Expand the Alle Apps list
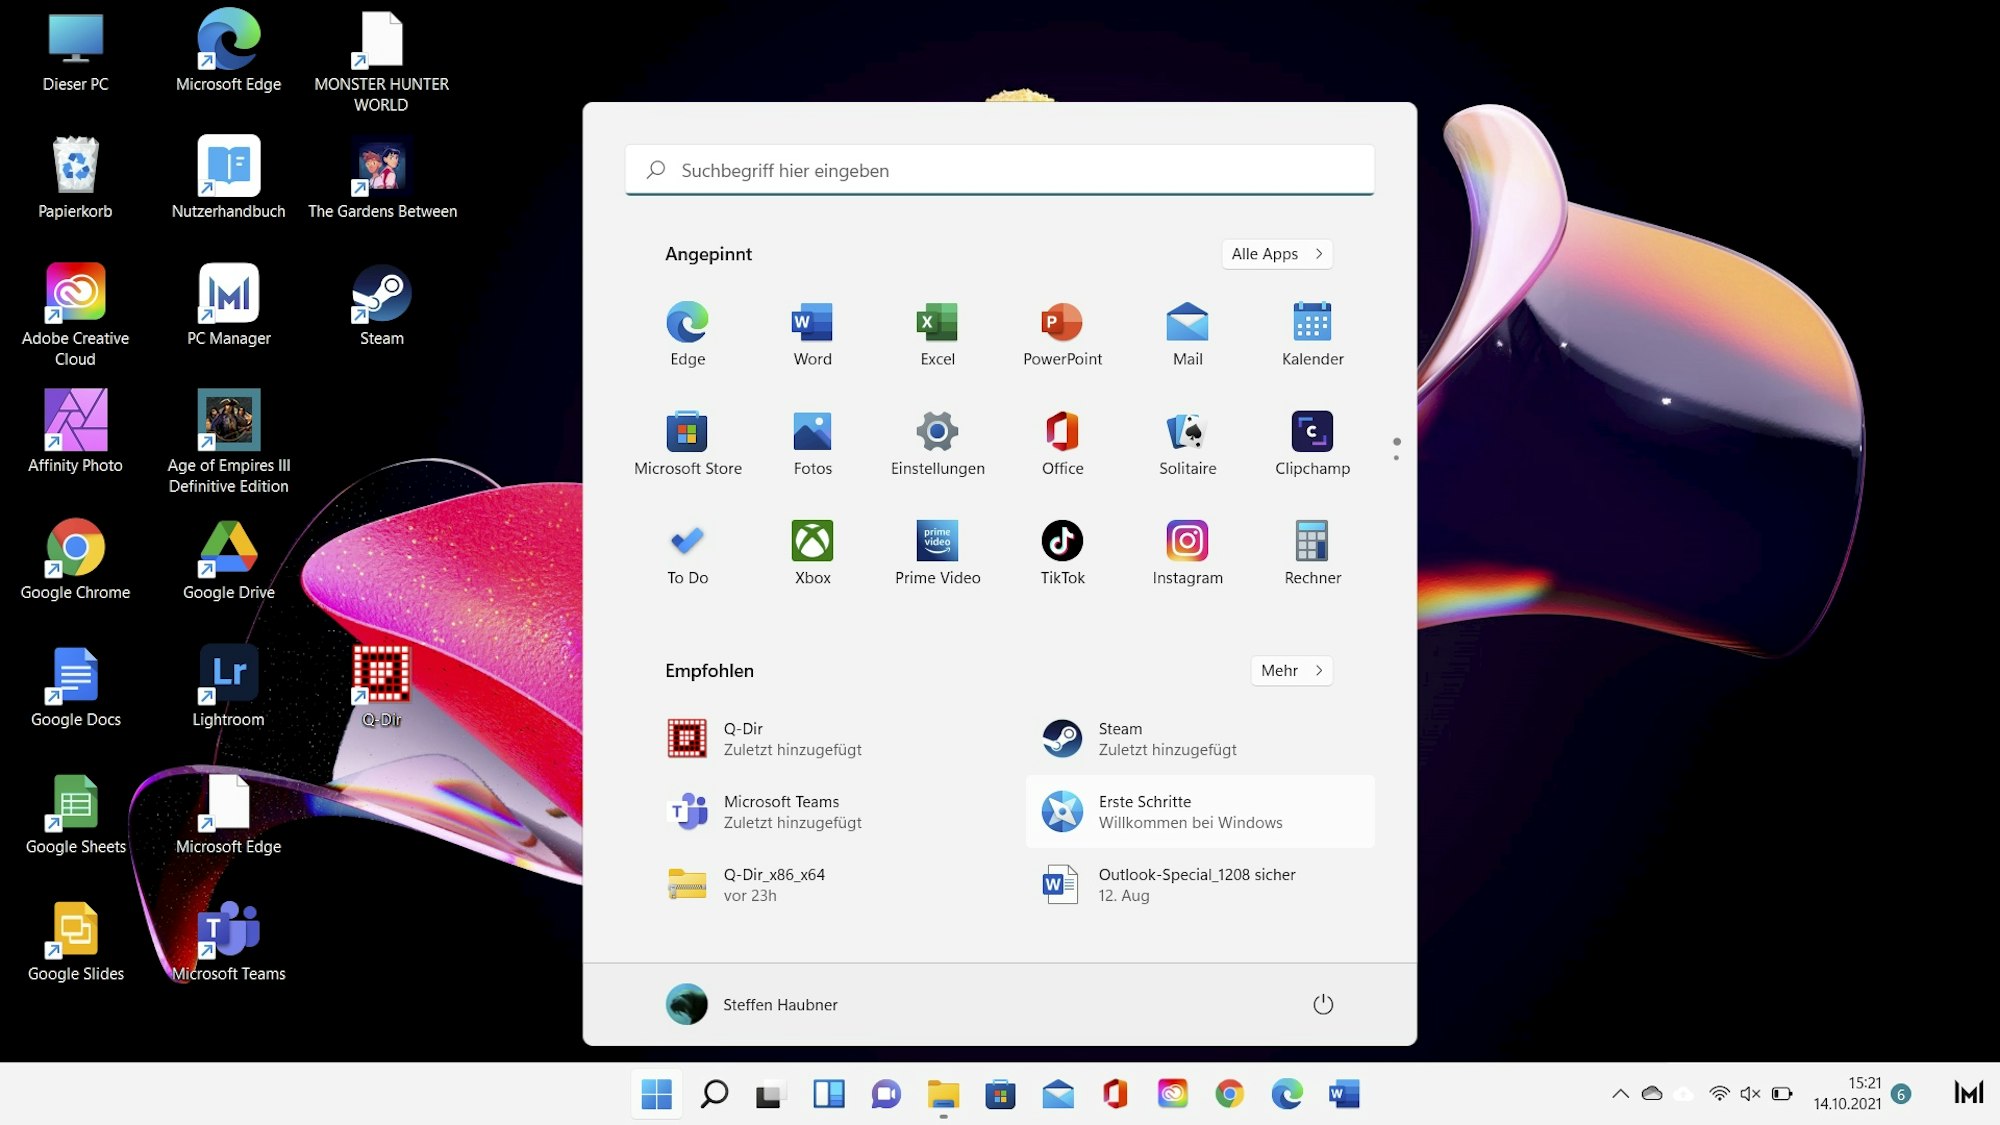This screenshot has width=2000, height=1125. 1276,254
